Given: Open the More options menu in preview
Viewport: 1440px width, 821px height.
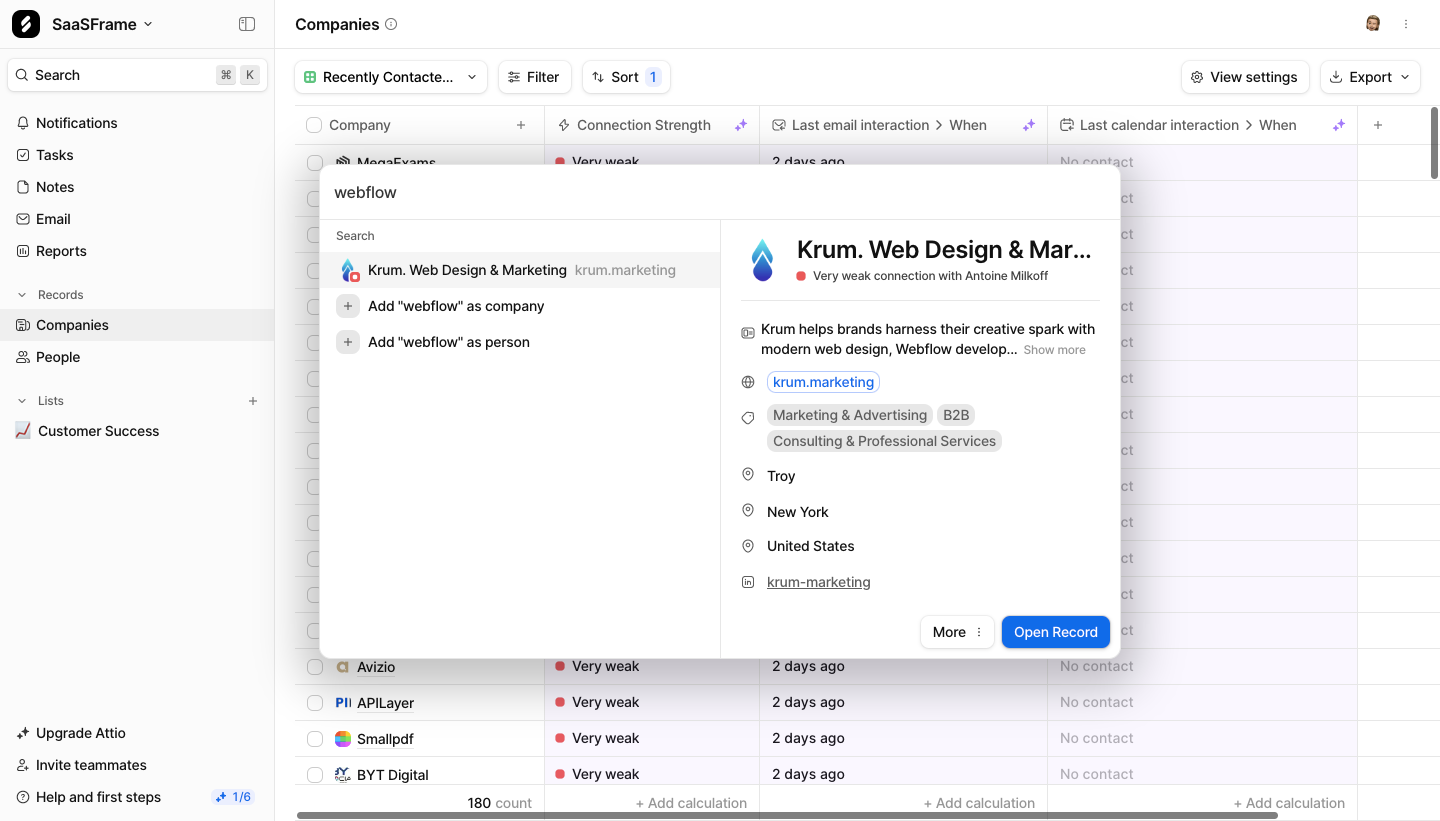Looking at the screenshot, I should [957, 632].
